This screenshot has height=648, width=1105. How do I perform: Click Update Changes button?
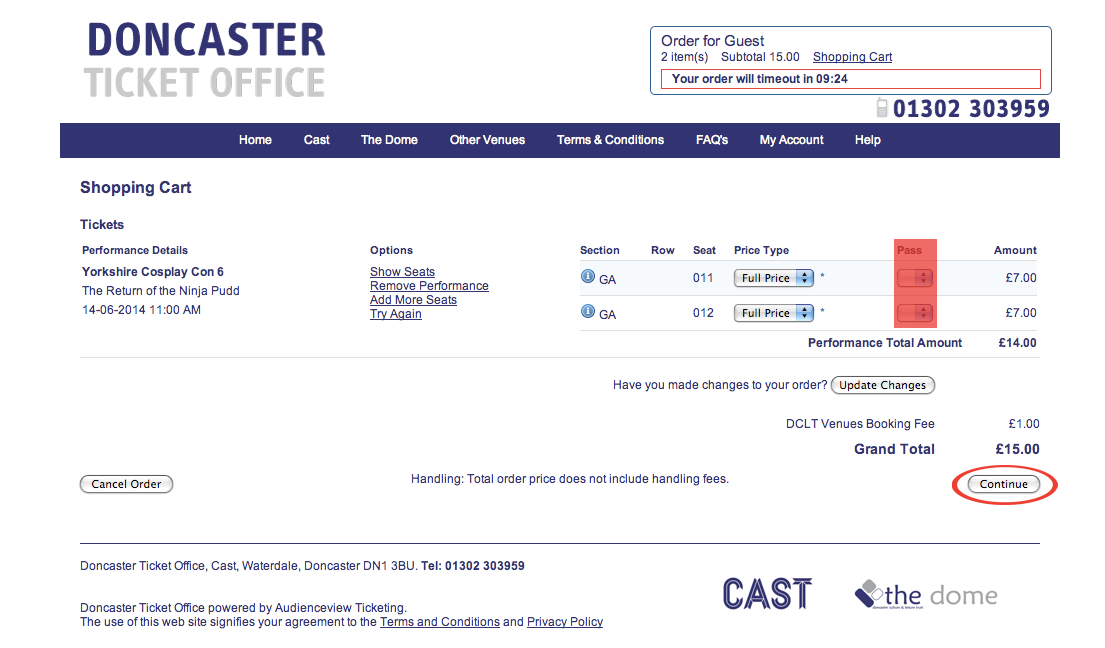pos(882,385)
